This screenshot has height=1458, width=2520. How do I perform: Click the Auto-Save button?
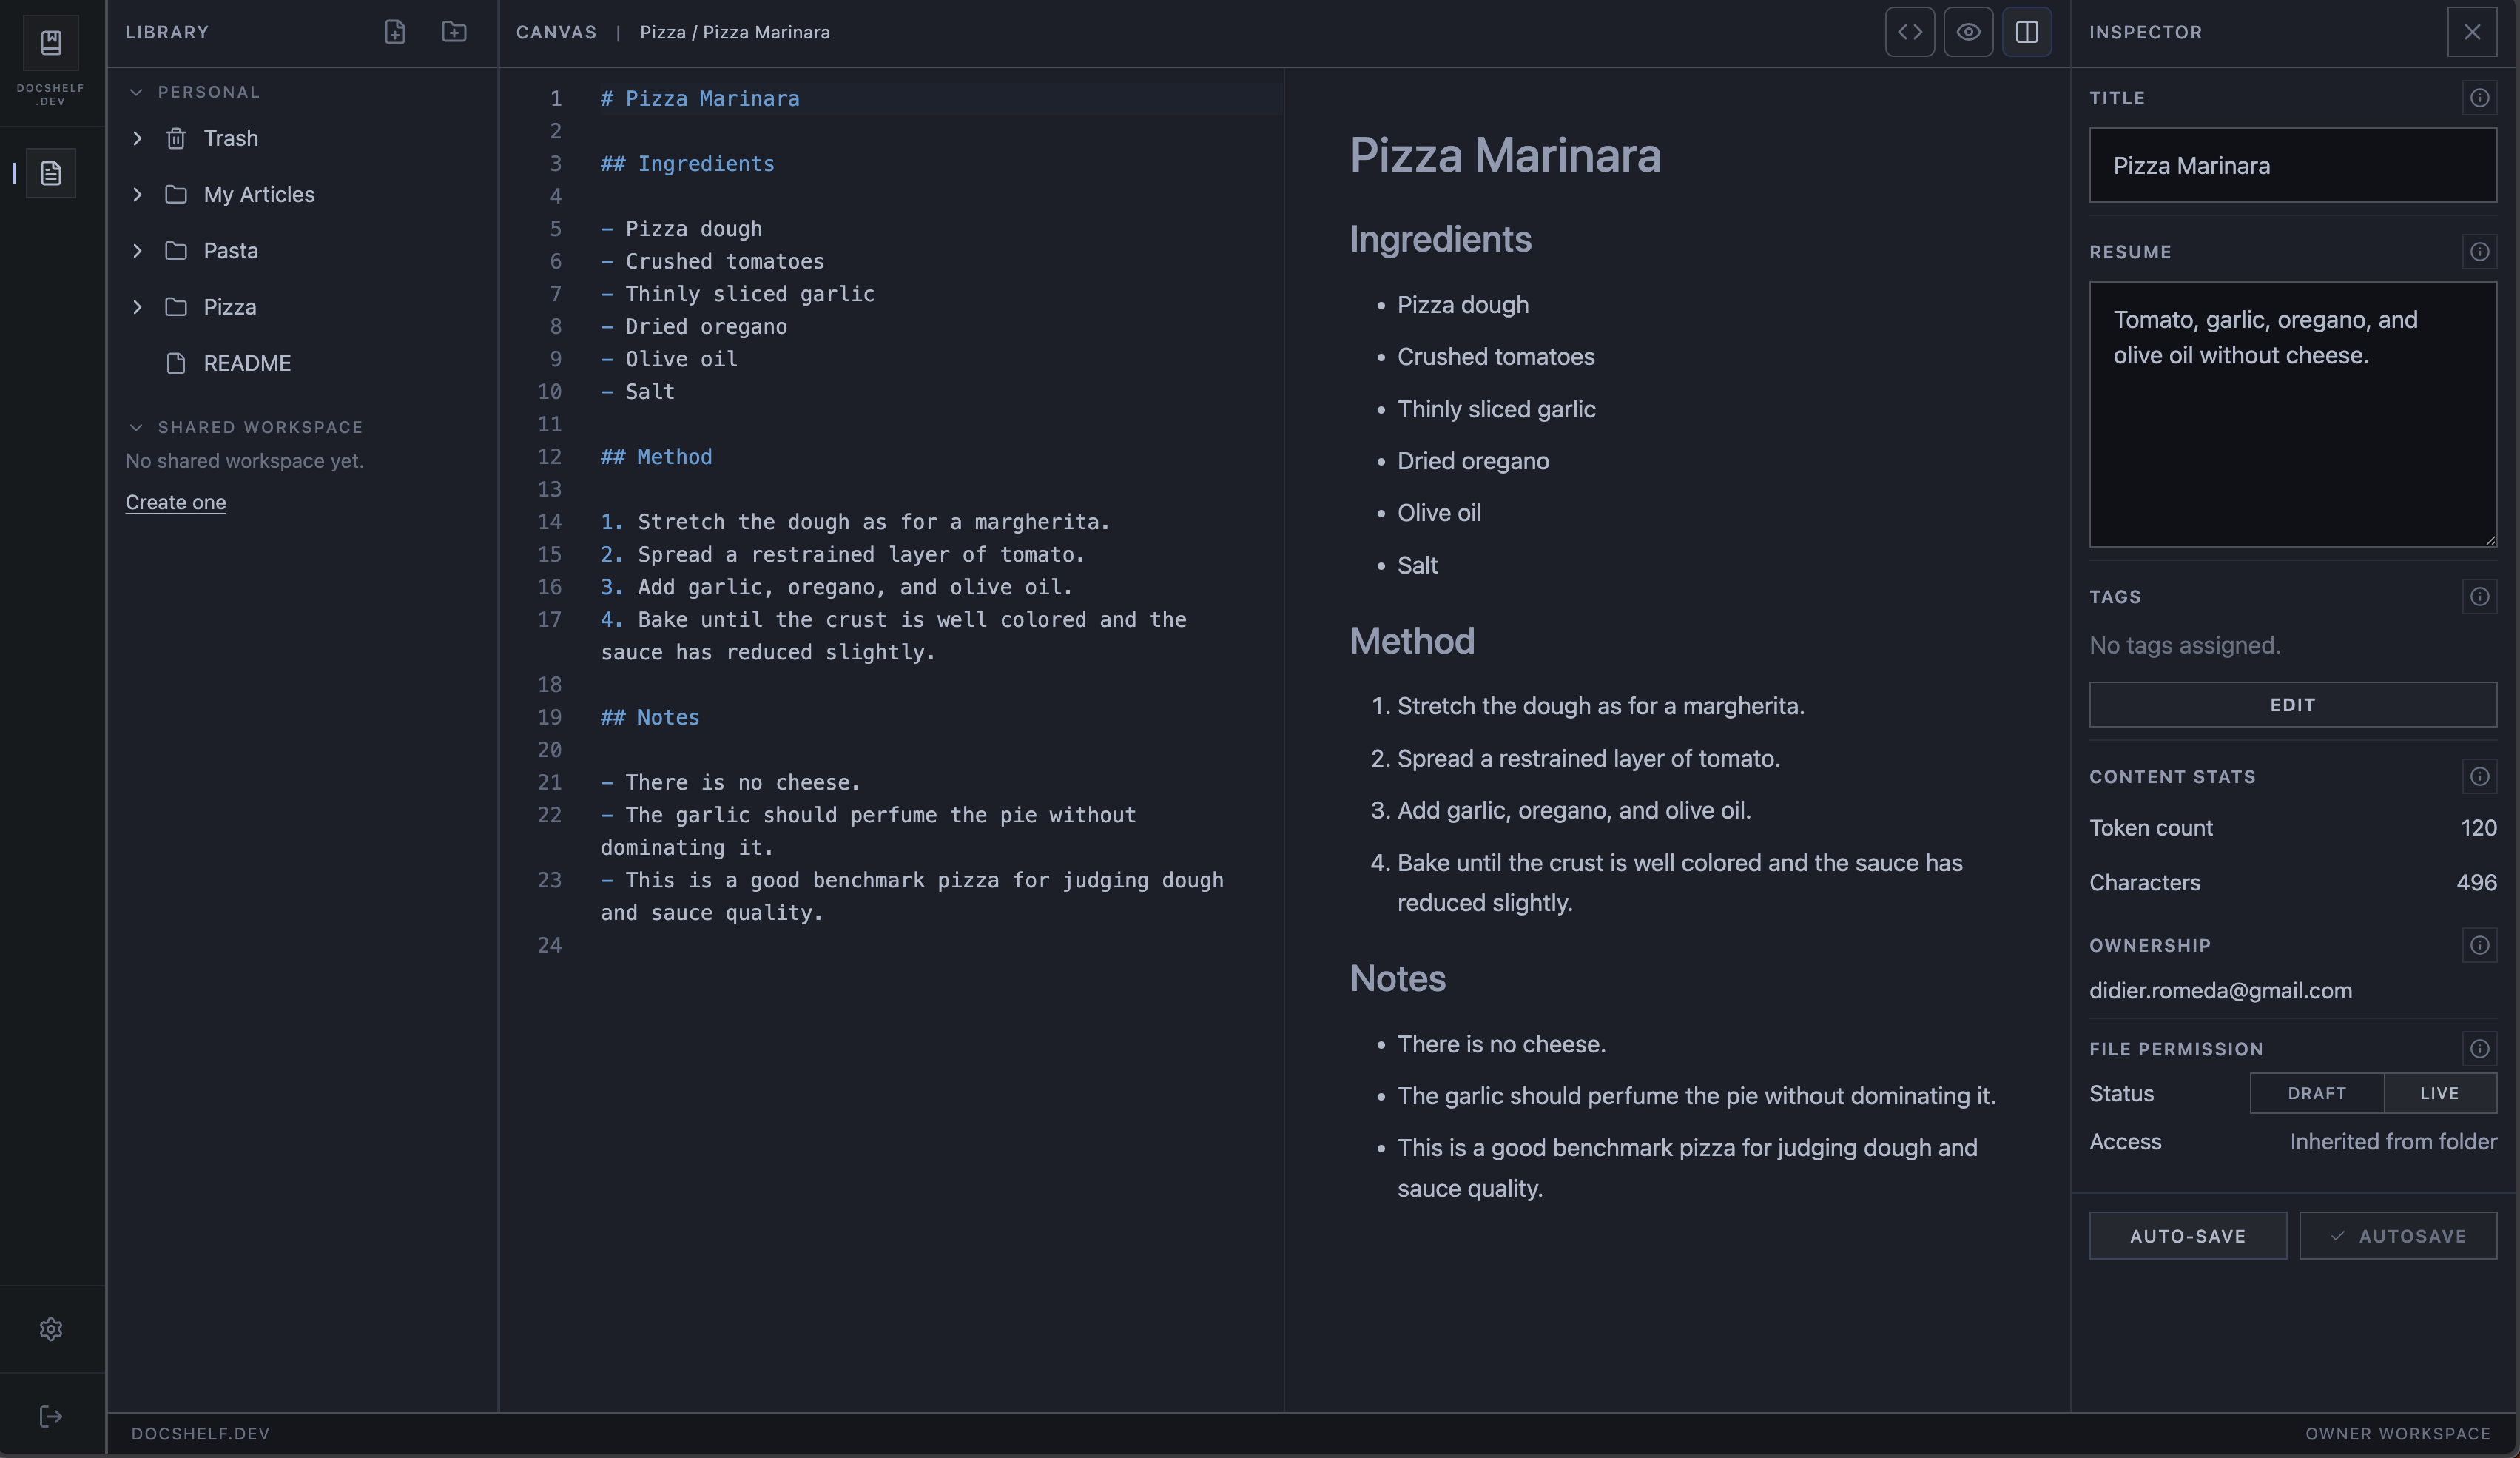2187,1236
